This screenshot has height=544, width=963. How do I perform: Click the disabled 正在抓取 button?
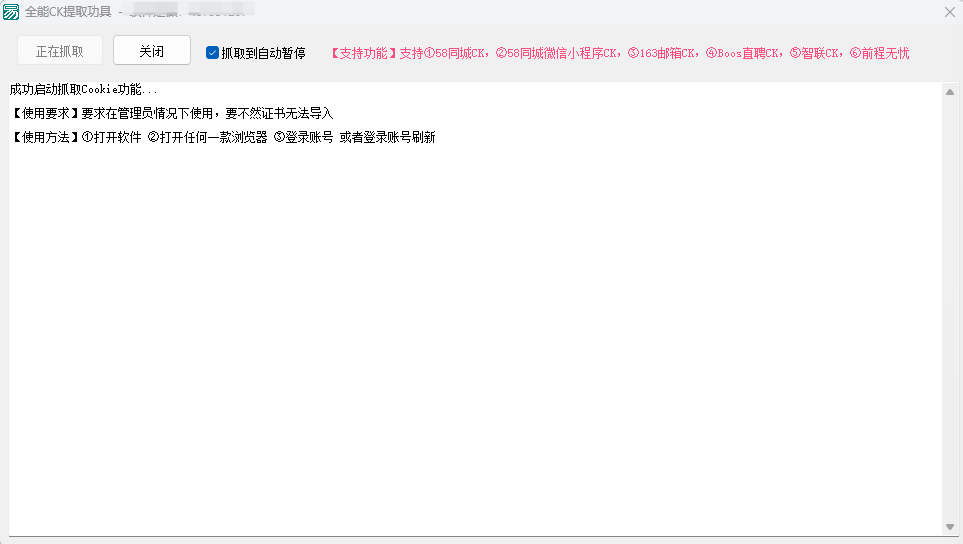(x=59, y=51)
